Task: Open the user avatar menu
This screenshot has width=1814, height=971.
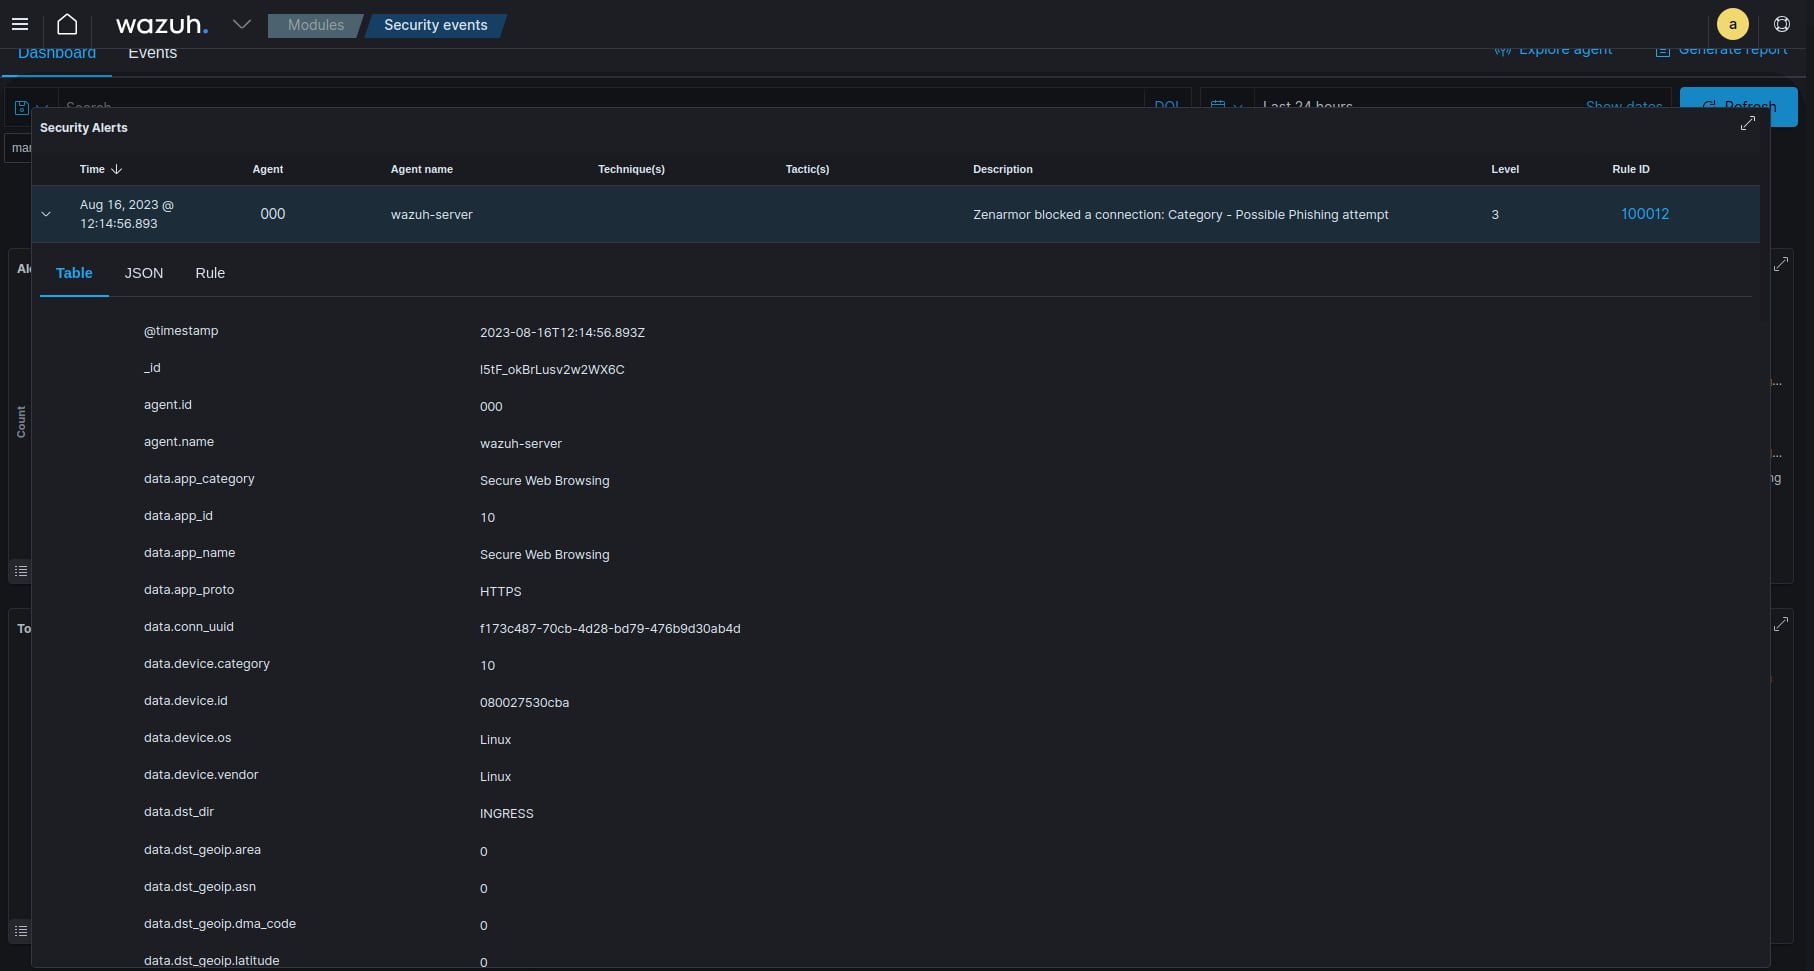Action: coord(1732,24)
